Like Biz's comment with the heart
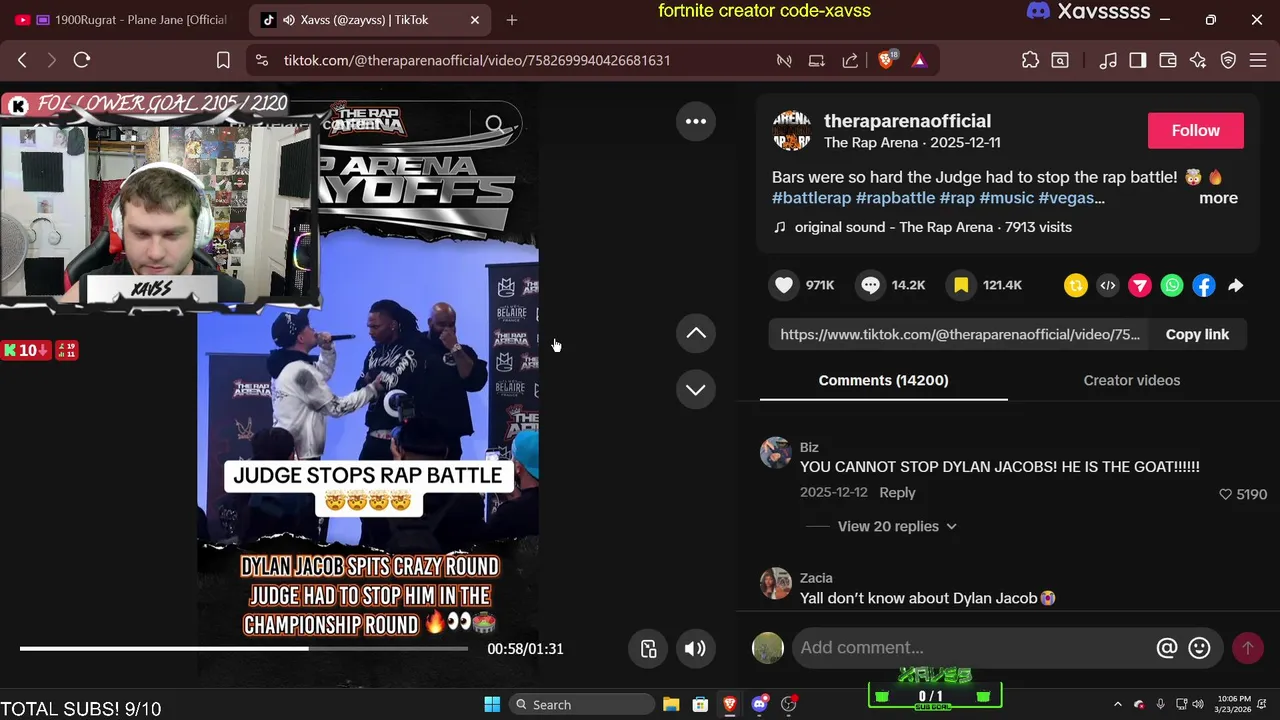Viewport: 1280px width, 720px height. pyautogui.click(x=1225, y=494)
